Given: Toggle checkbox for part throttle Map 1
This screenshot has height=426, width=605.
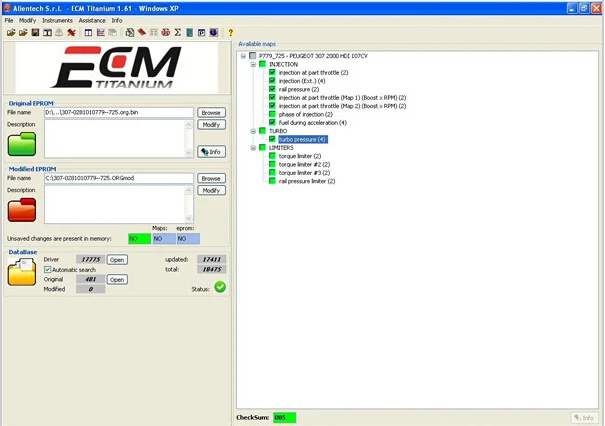Looking at the screenshot, I should click(272, 97).
